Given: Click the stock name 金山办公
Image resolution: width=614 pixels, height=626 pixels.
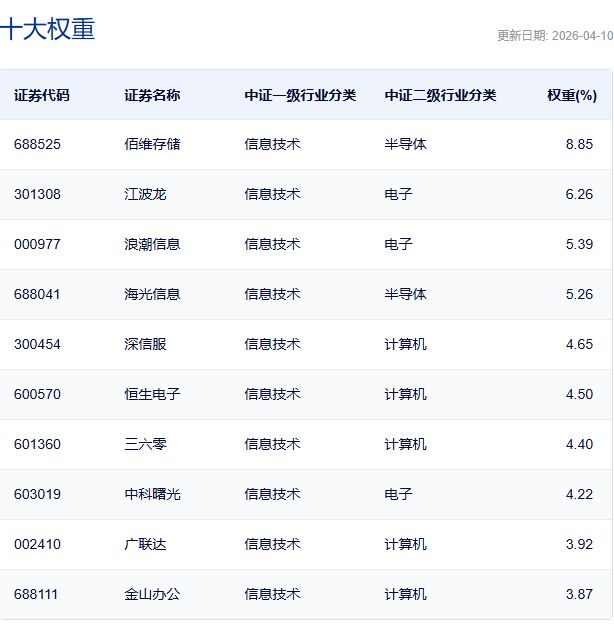Looking at the screenshot, I should (x=152, y=594).
